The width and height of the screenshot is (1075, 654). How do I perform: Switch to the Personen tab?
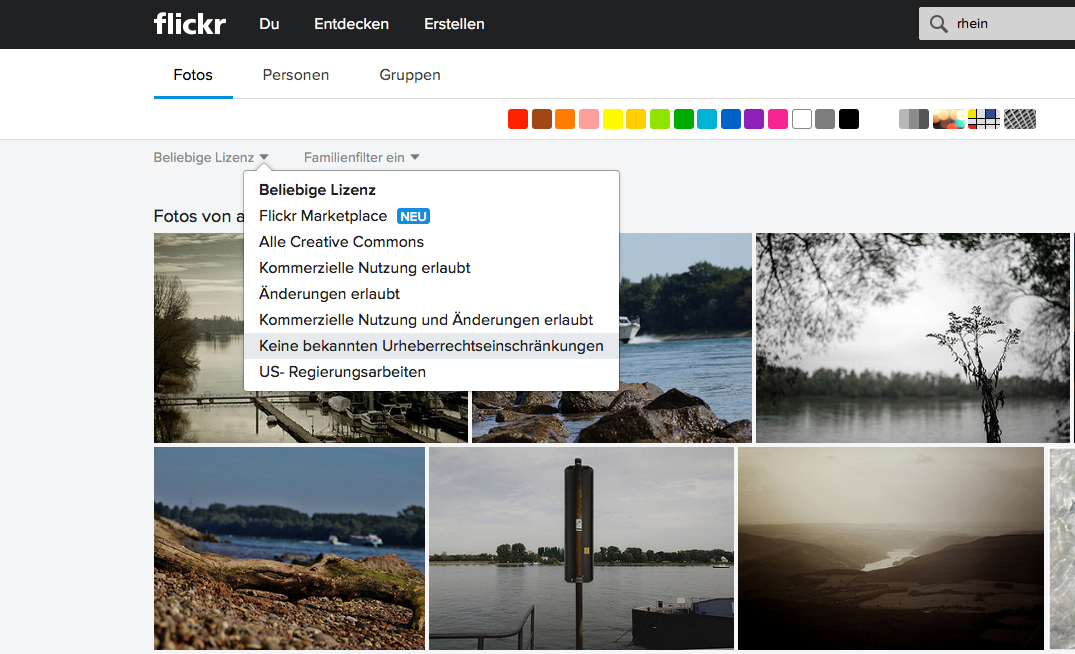point(295,75)
